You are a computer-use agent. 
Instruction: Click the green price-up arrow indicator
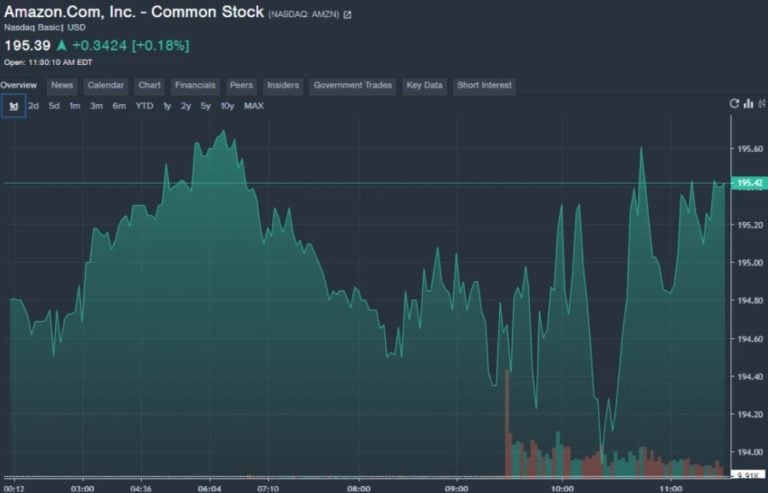pos(62,46)
